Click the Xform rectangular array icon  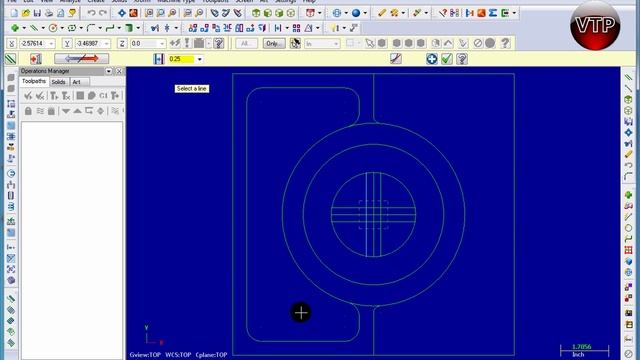tap(296, 28)
